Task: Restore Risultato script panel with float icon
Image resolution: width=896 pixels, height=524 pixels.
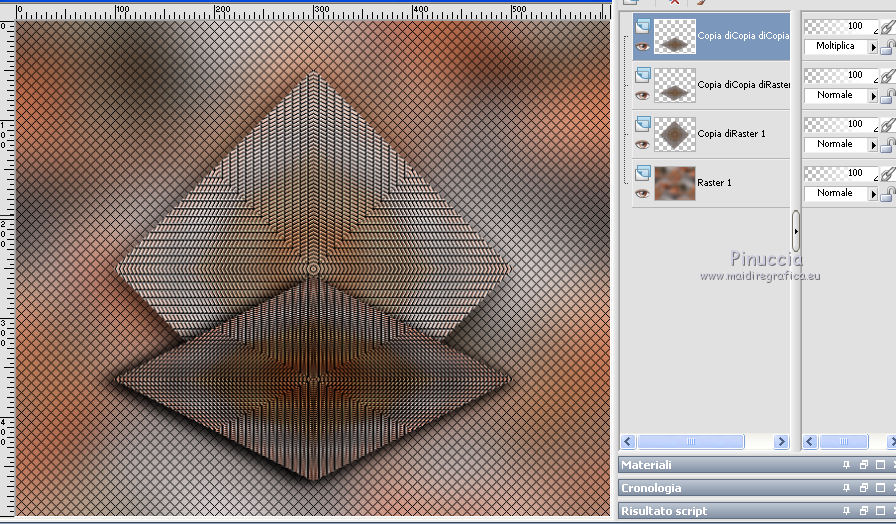Action: pyautogui.click(x=863, y=511)
